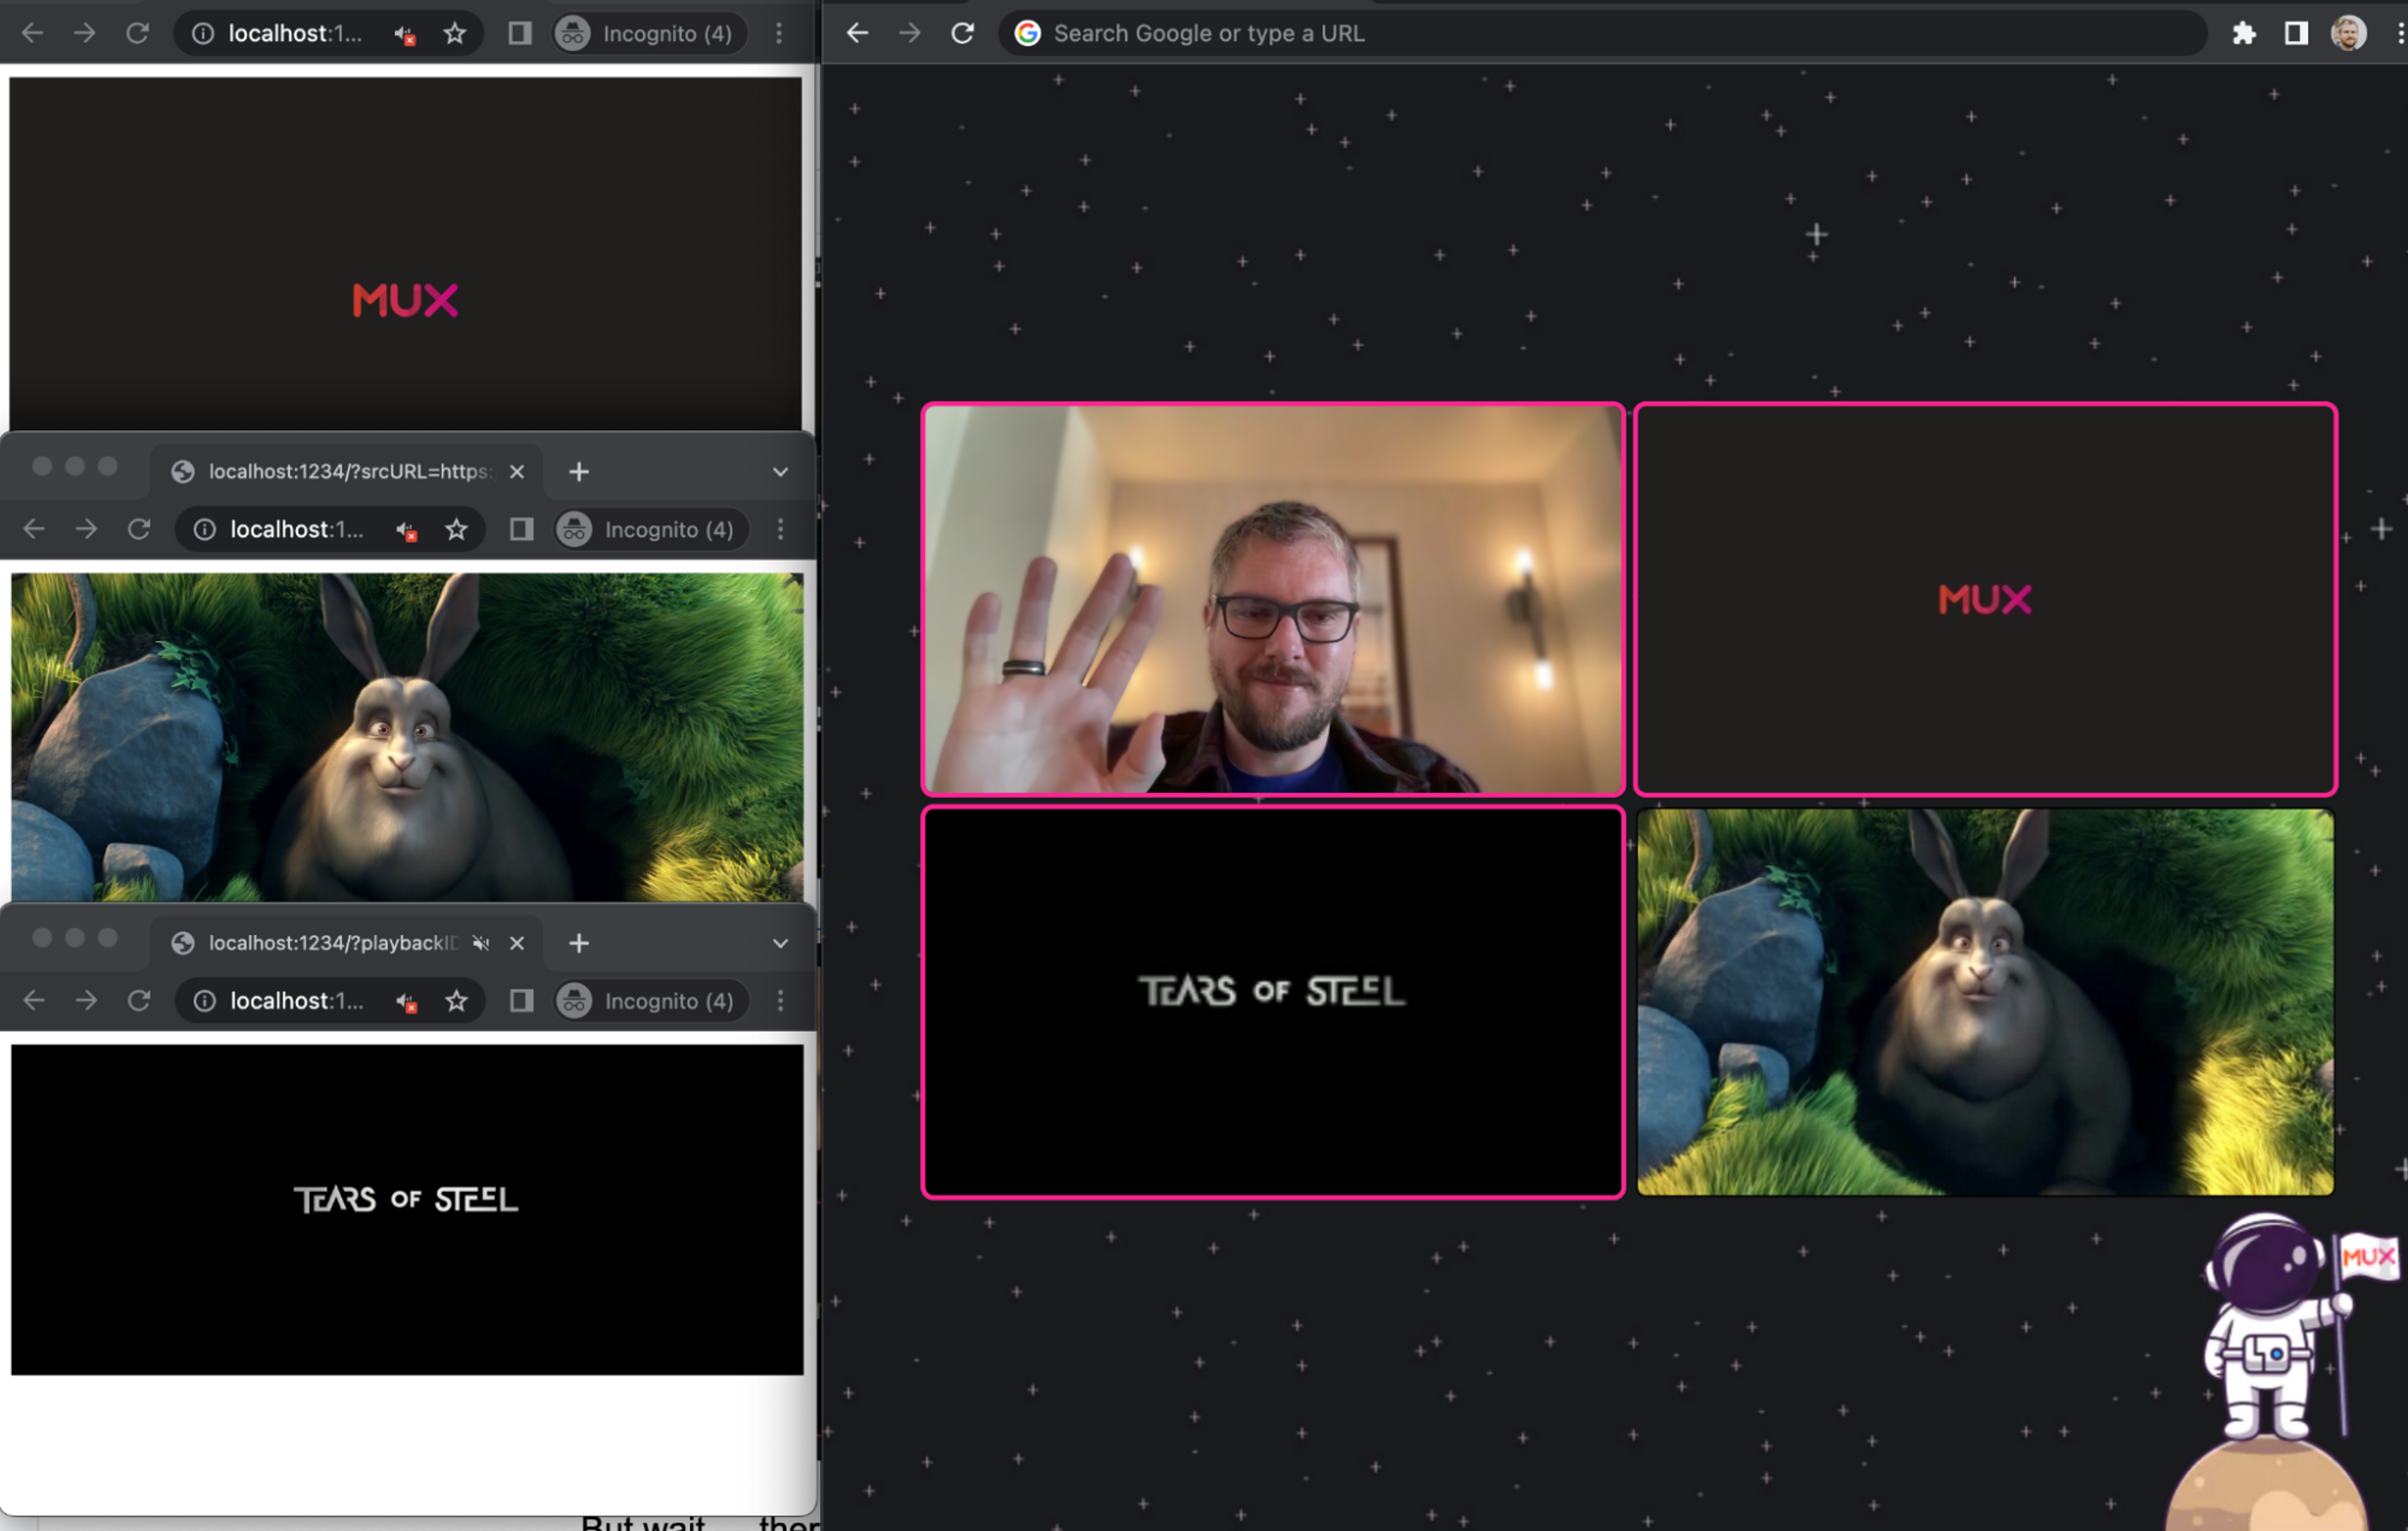The height and width of the screenshot is (1531, 2408).
Task: Open a new tab in the srcURL window
Action: tap(579, 471)
